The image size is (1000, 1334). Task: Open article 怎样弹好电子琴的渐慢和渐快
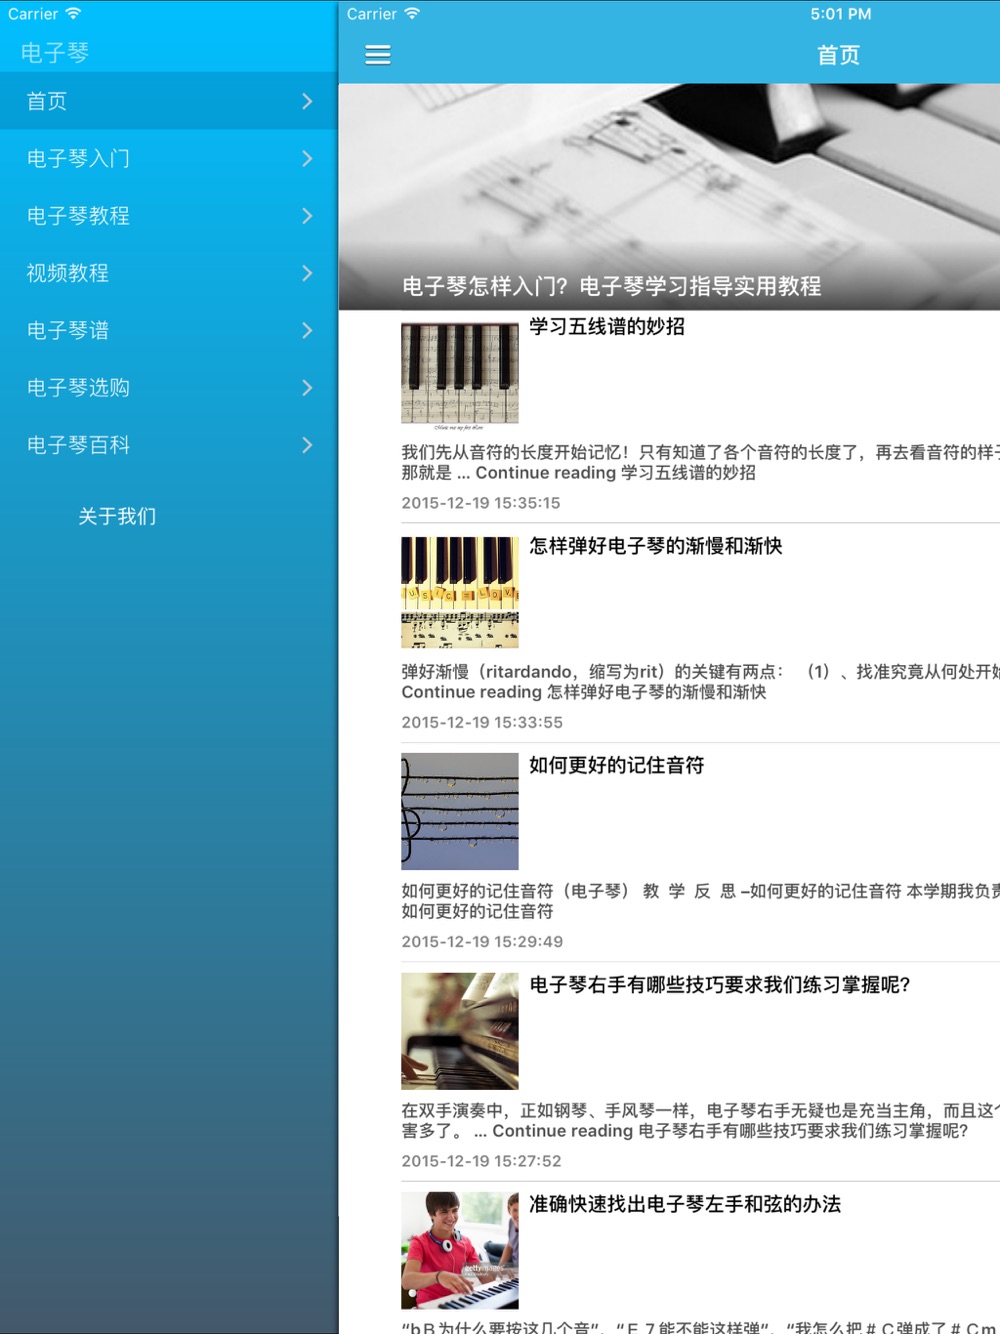[x=655, y=546]
